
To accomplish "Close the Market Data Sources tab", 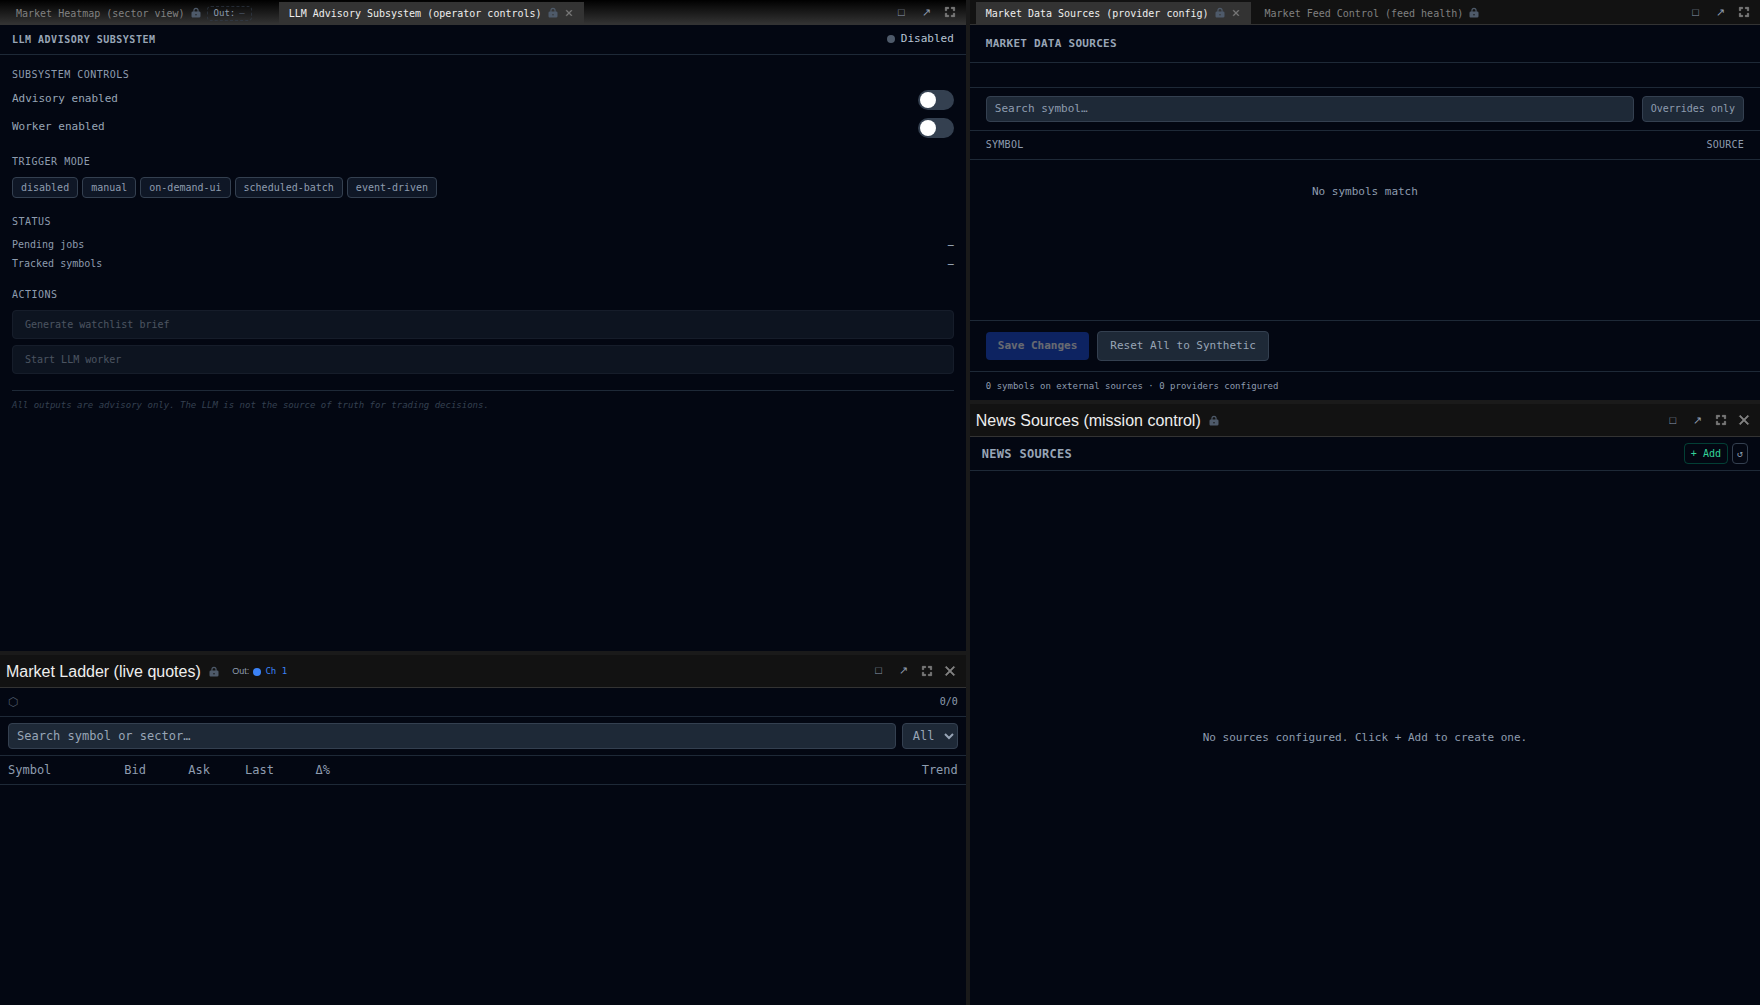I will (x=1236, y=13).
